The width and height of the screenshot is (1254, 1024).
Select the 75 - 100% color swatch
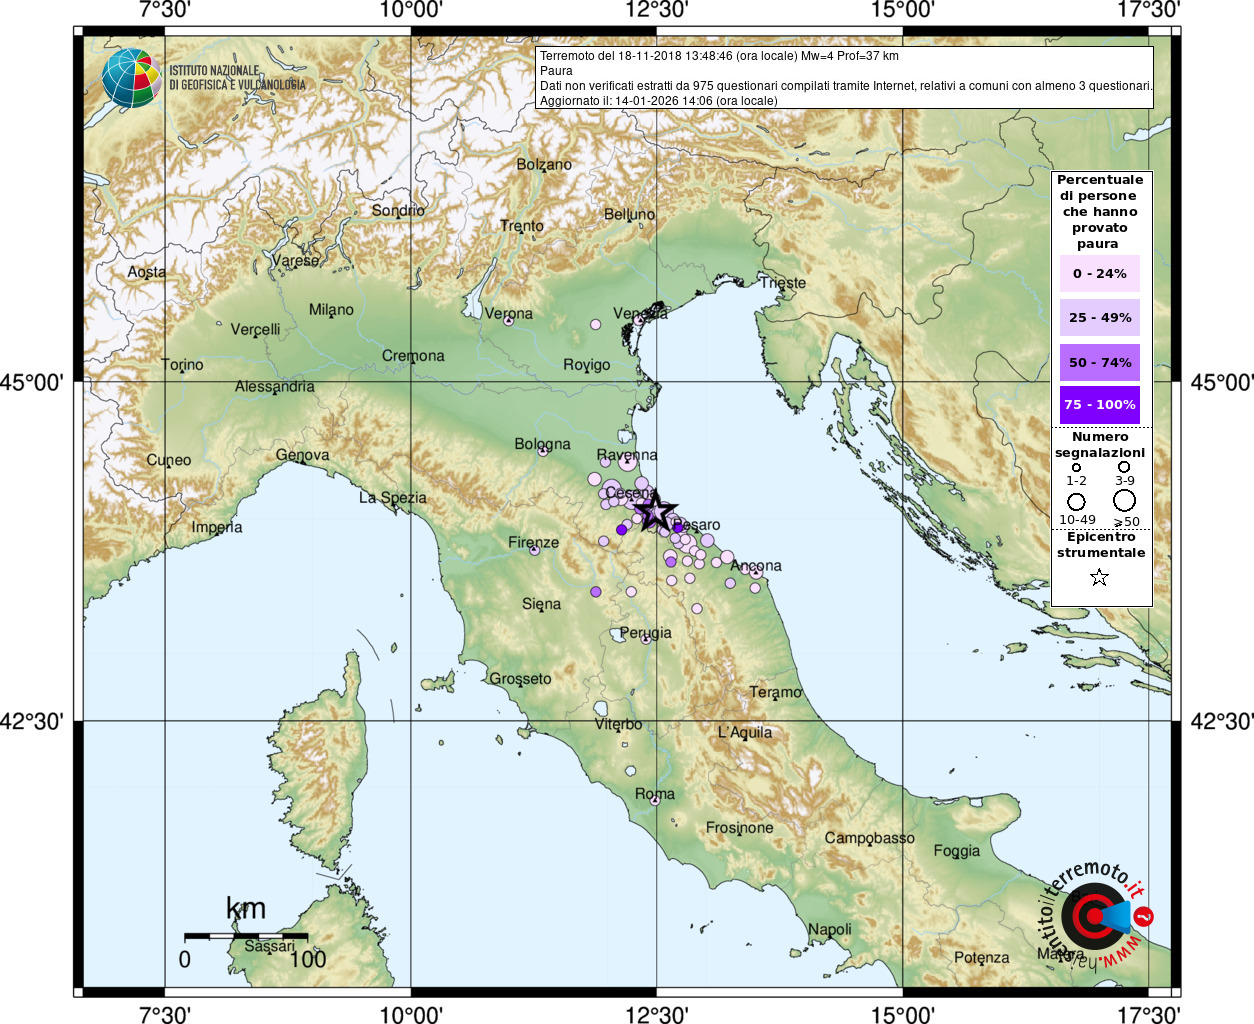click(1100, 405)
